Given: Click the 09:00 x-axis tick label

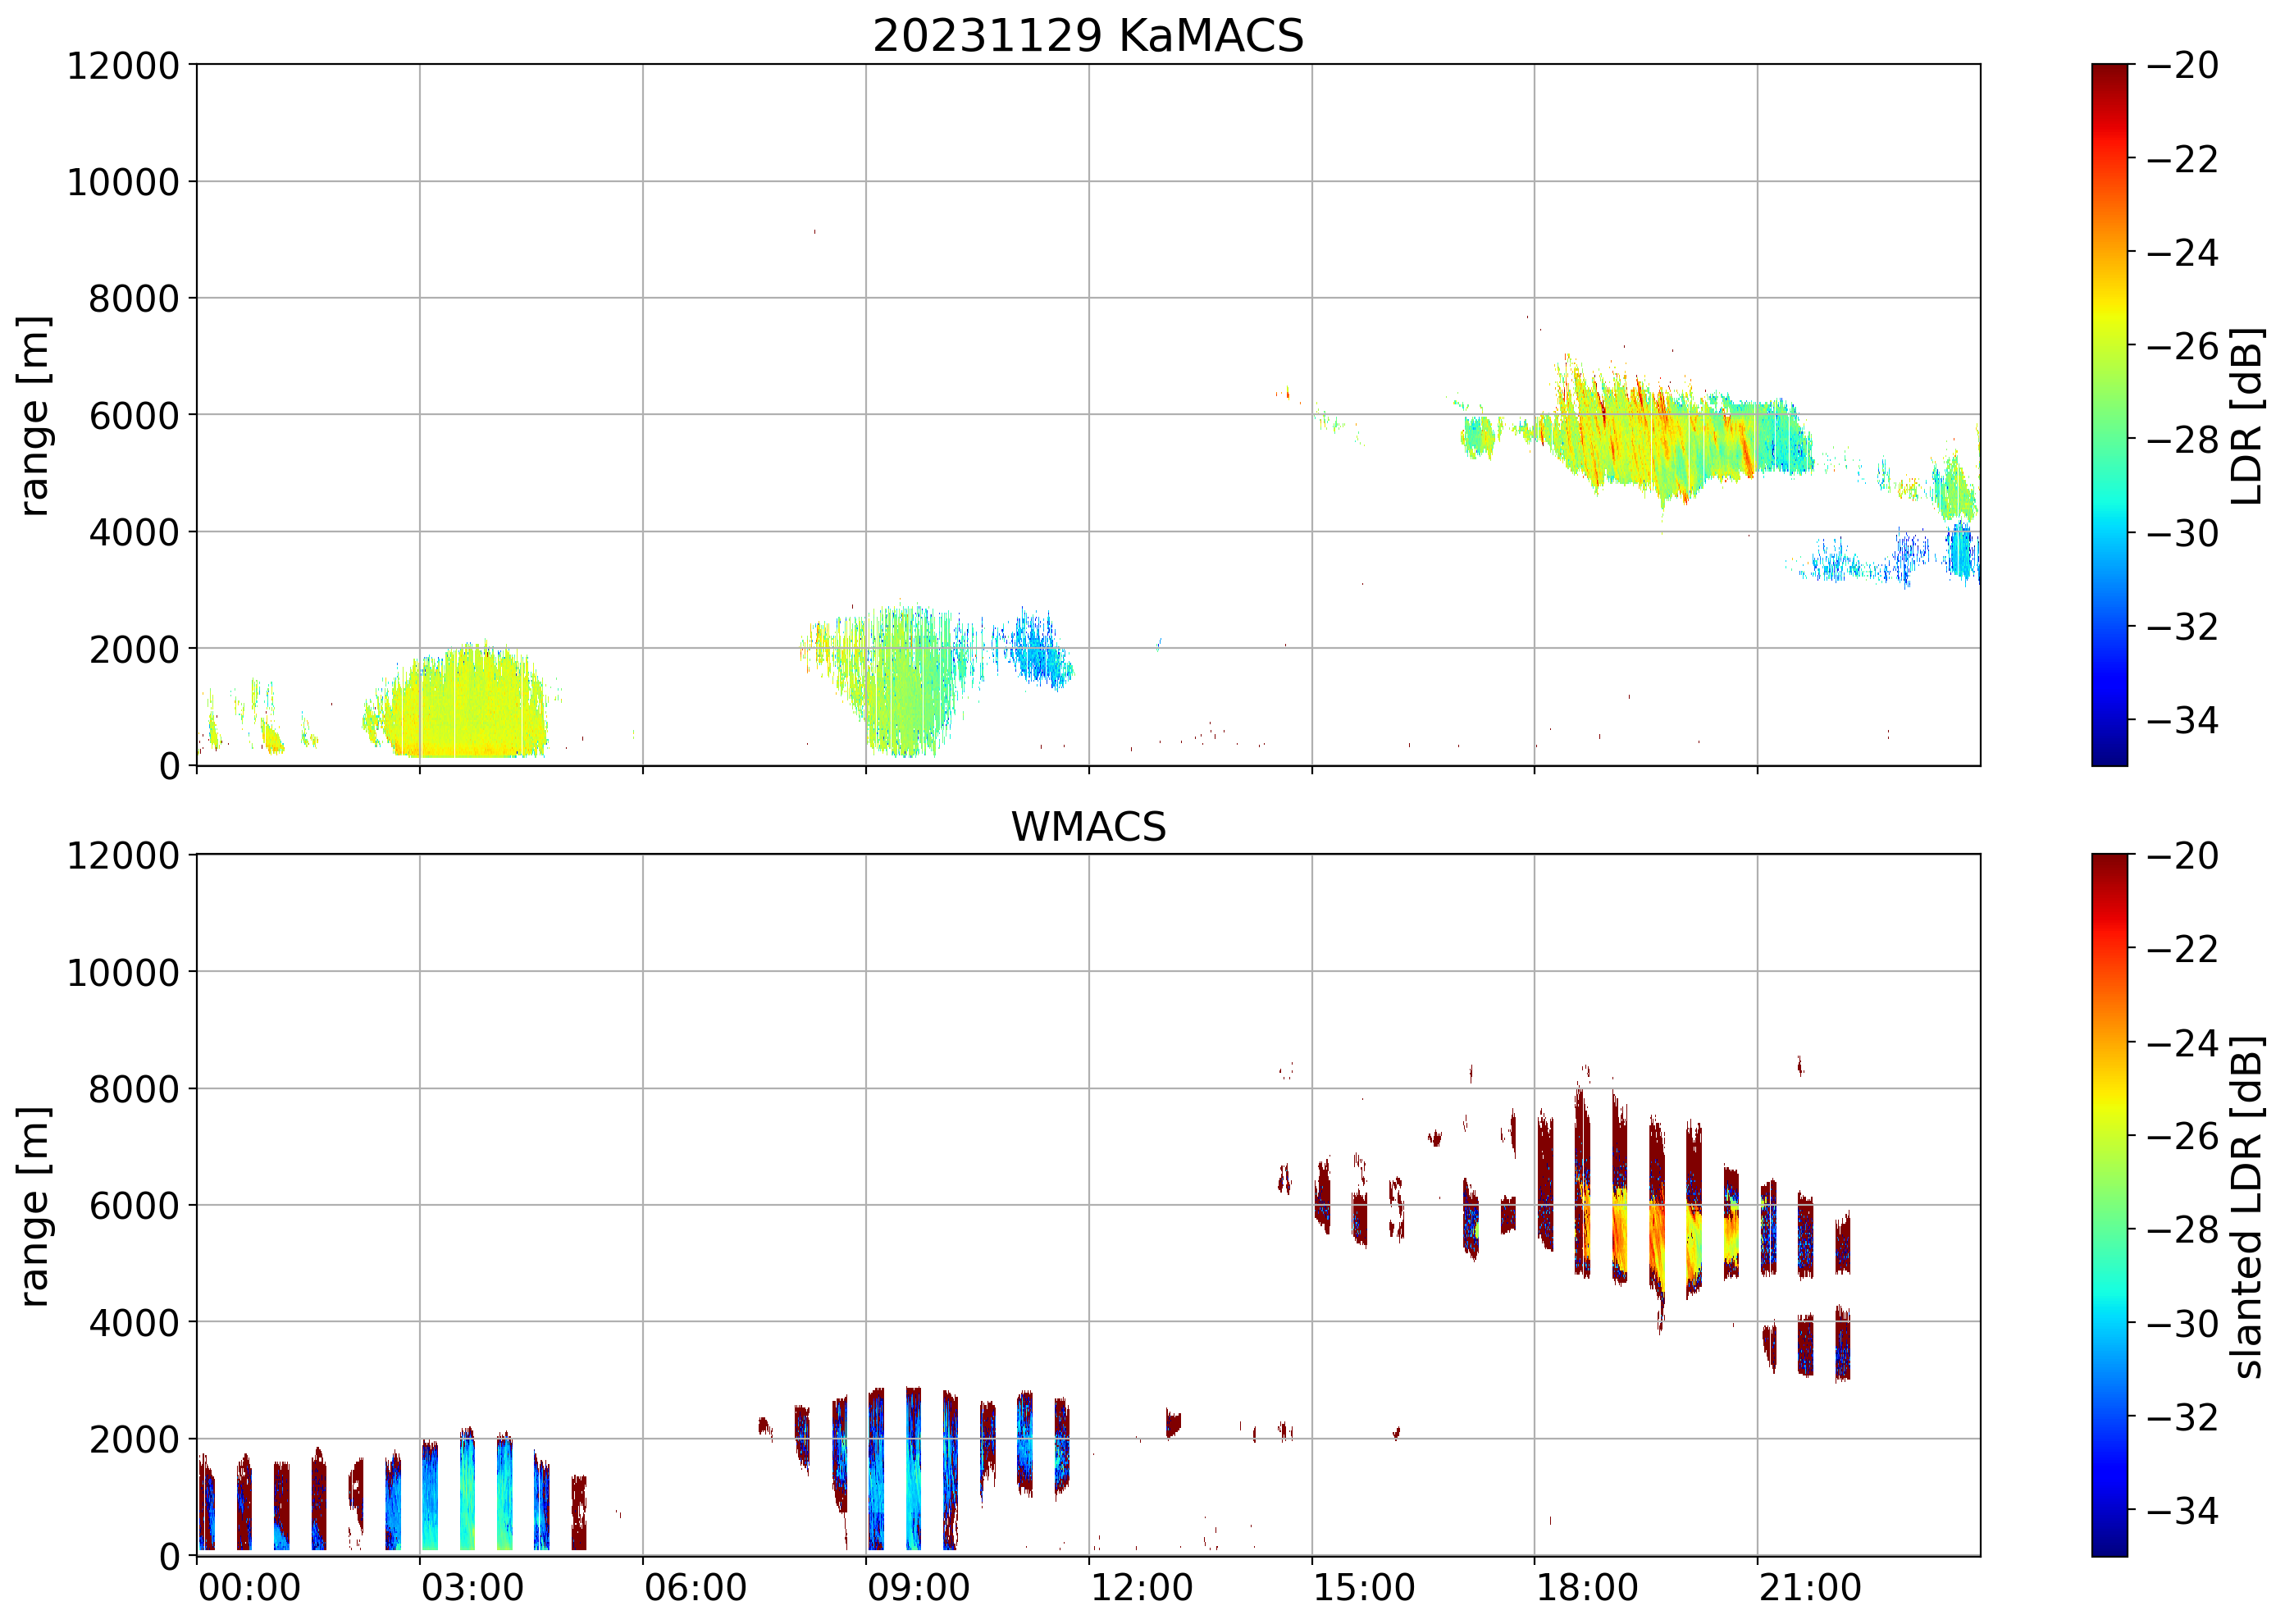Looking at the screenshot, I should [918, 1587].
